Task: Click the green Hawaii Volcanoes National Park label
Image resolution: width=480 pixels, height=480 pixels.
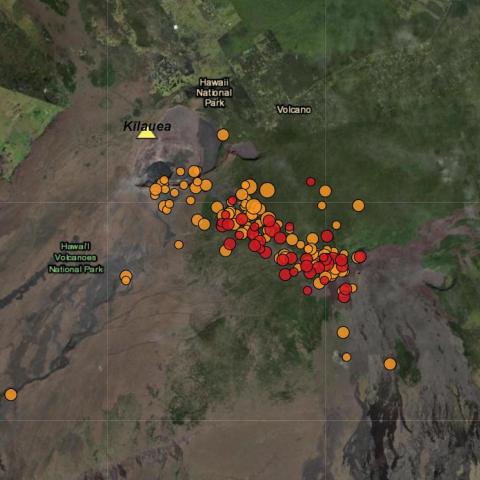Action: coord(76,258)
